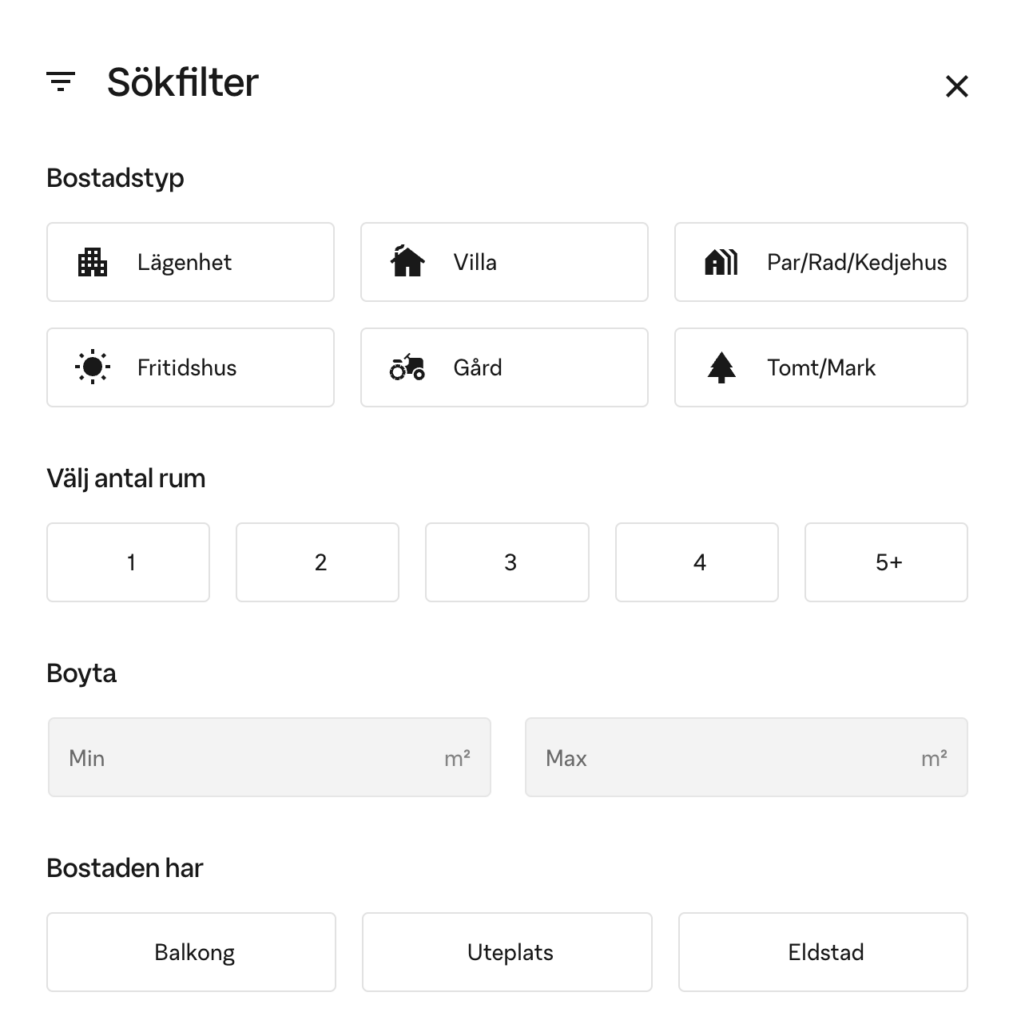Select housing type Villa
Image resolution: width=1021 pixels, height=1024 pixels.
[504, 262]
